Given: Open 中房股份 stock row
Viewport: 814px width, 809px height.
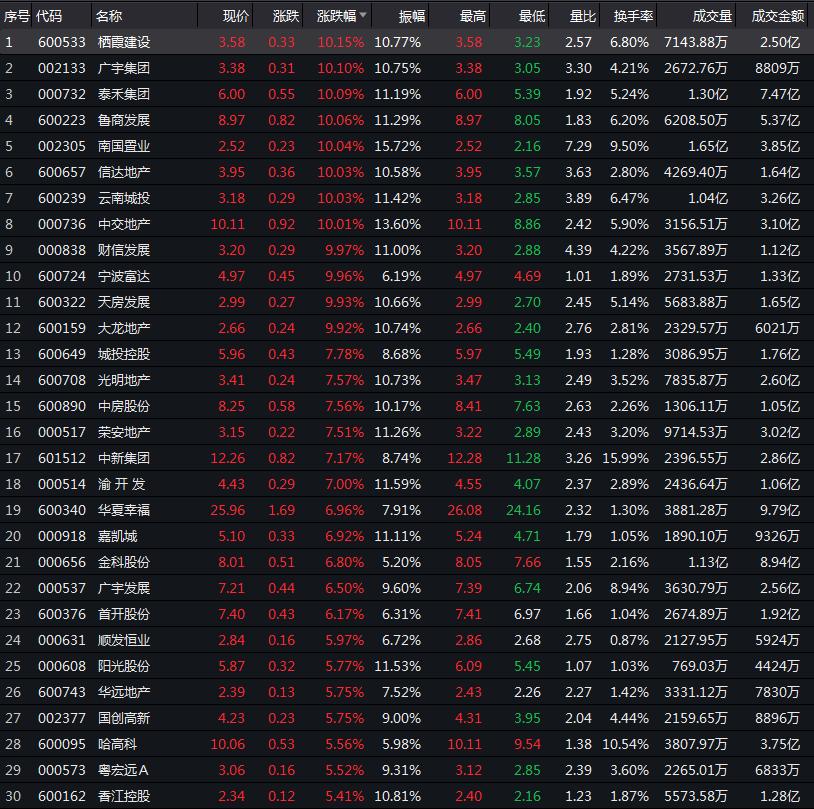Looking at the screenshot, I should [x=407, y=406].
